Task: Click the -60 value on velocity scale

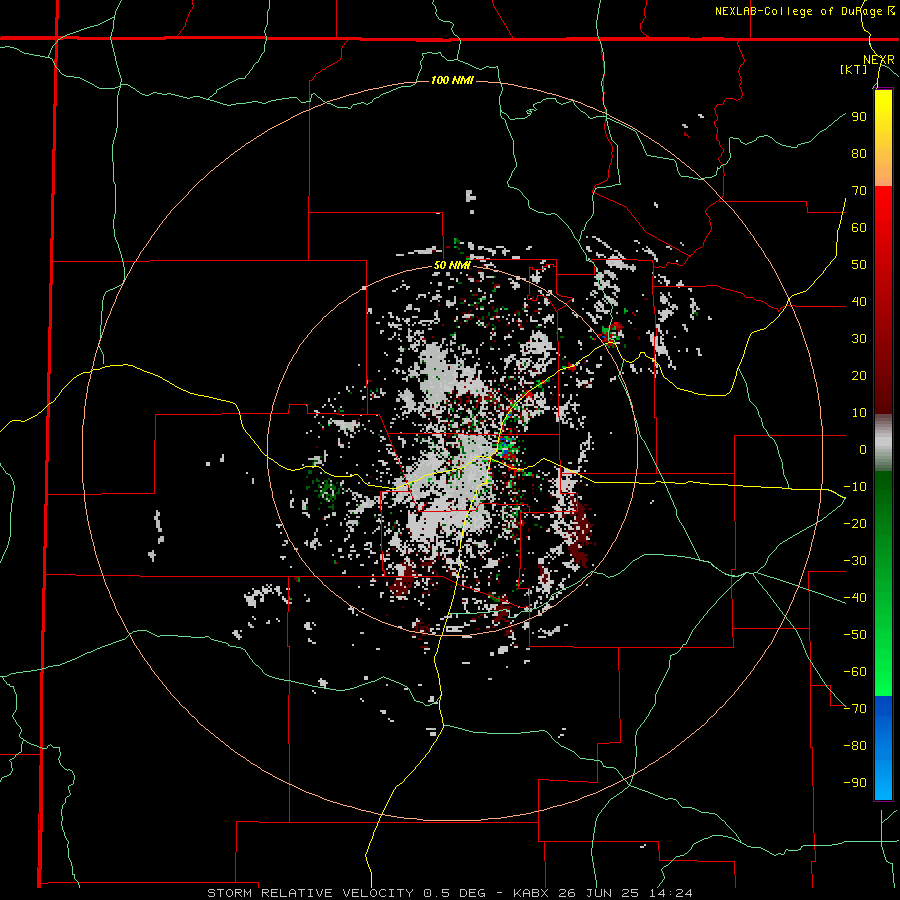Action: (x=855, y=672)
